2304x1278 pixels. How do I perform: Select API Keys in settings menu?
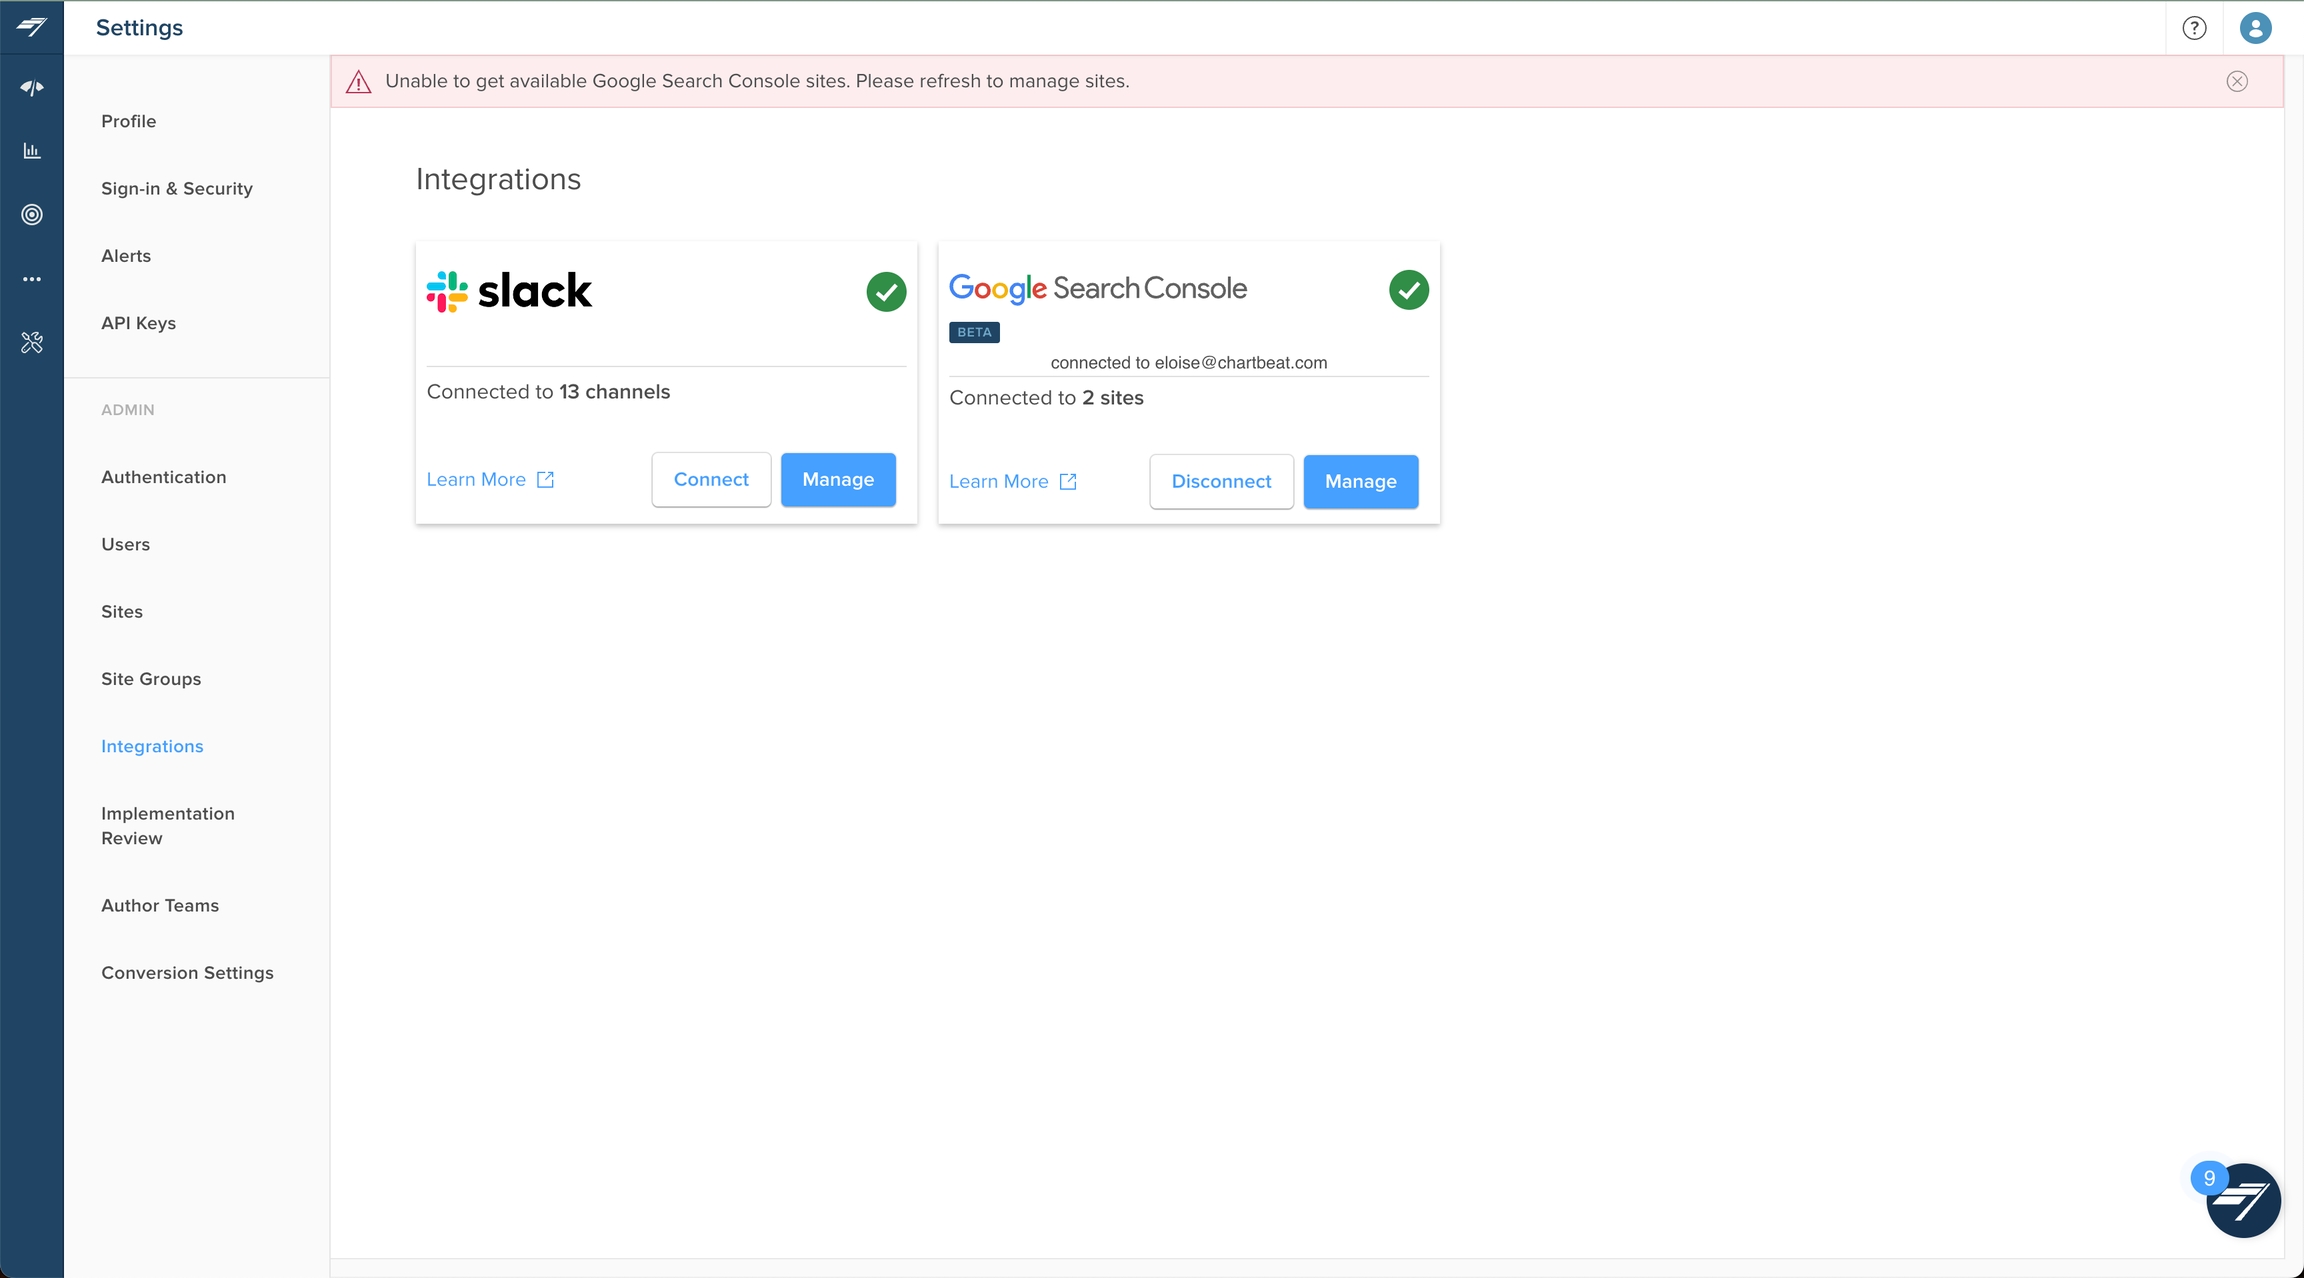point(138,323)
